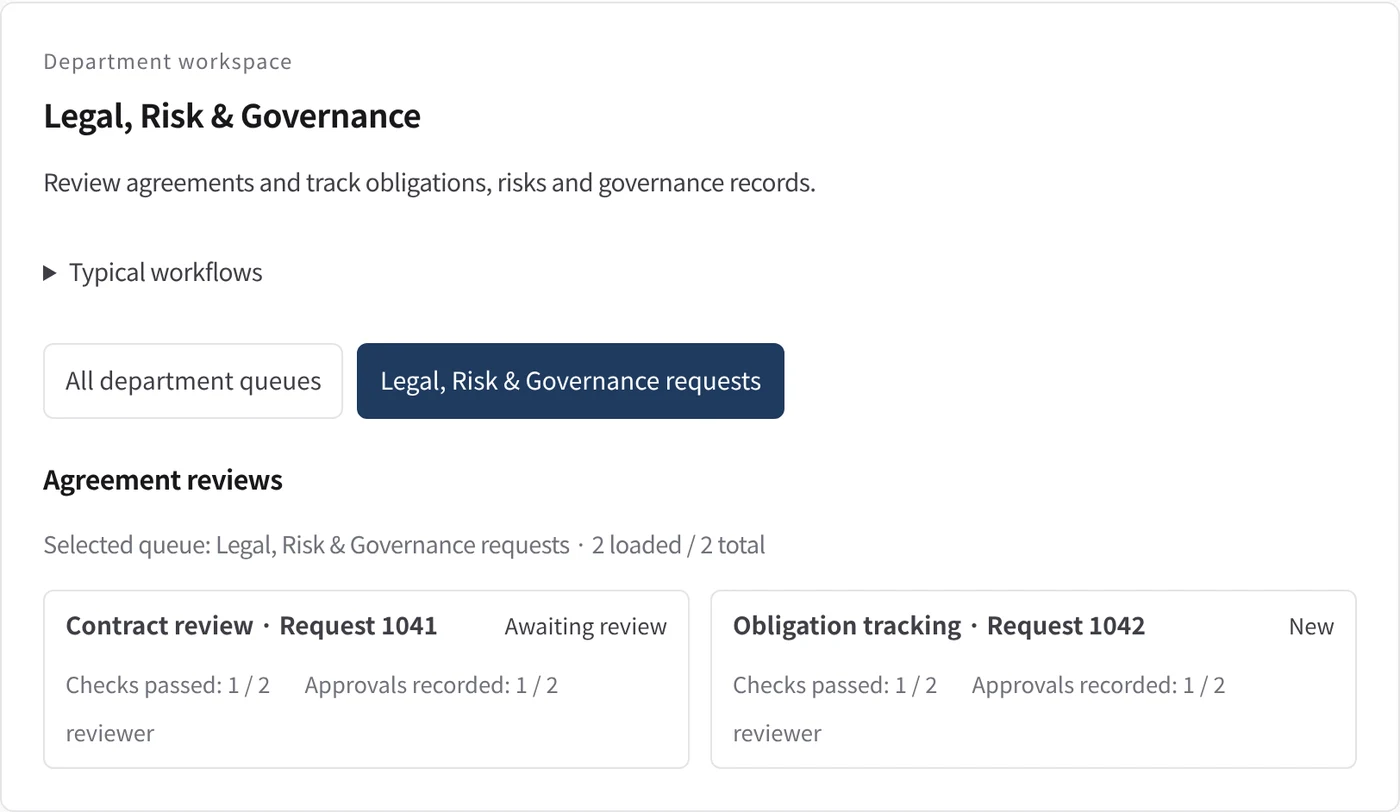Open the Obligation tracking Request 1042 card
The width and height of the screenshot is (1400, 812).
1033,679
